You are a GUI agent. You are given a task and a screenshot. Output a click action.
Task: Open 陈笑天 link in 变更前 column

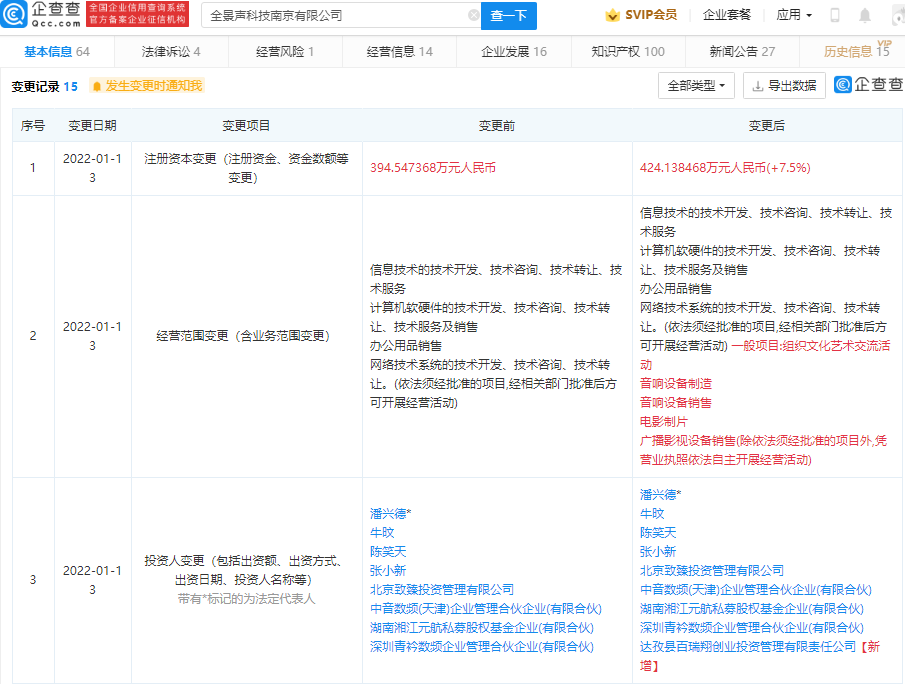tap(388, 552)
